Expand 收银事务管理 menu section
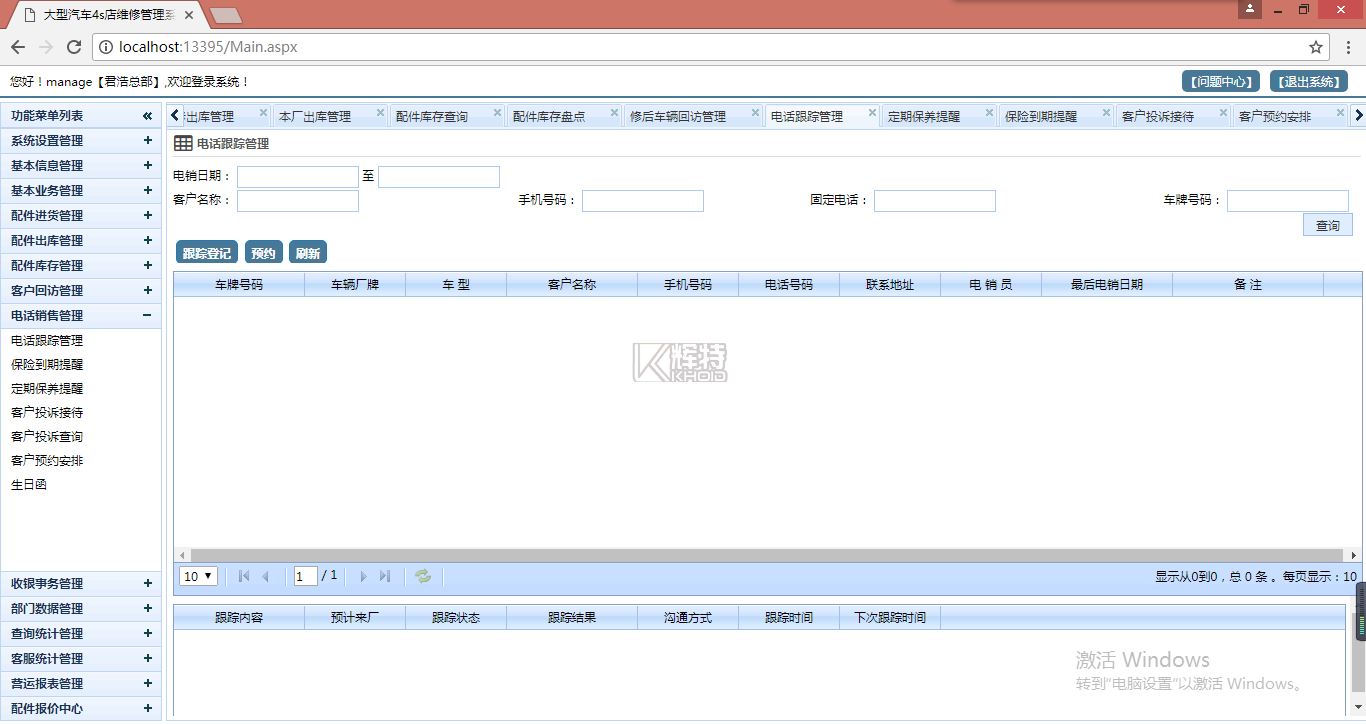 tap(147, 584)
